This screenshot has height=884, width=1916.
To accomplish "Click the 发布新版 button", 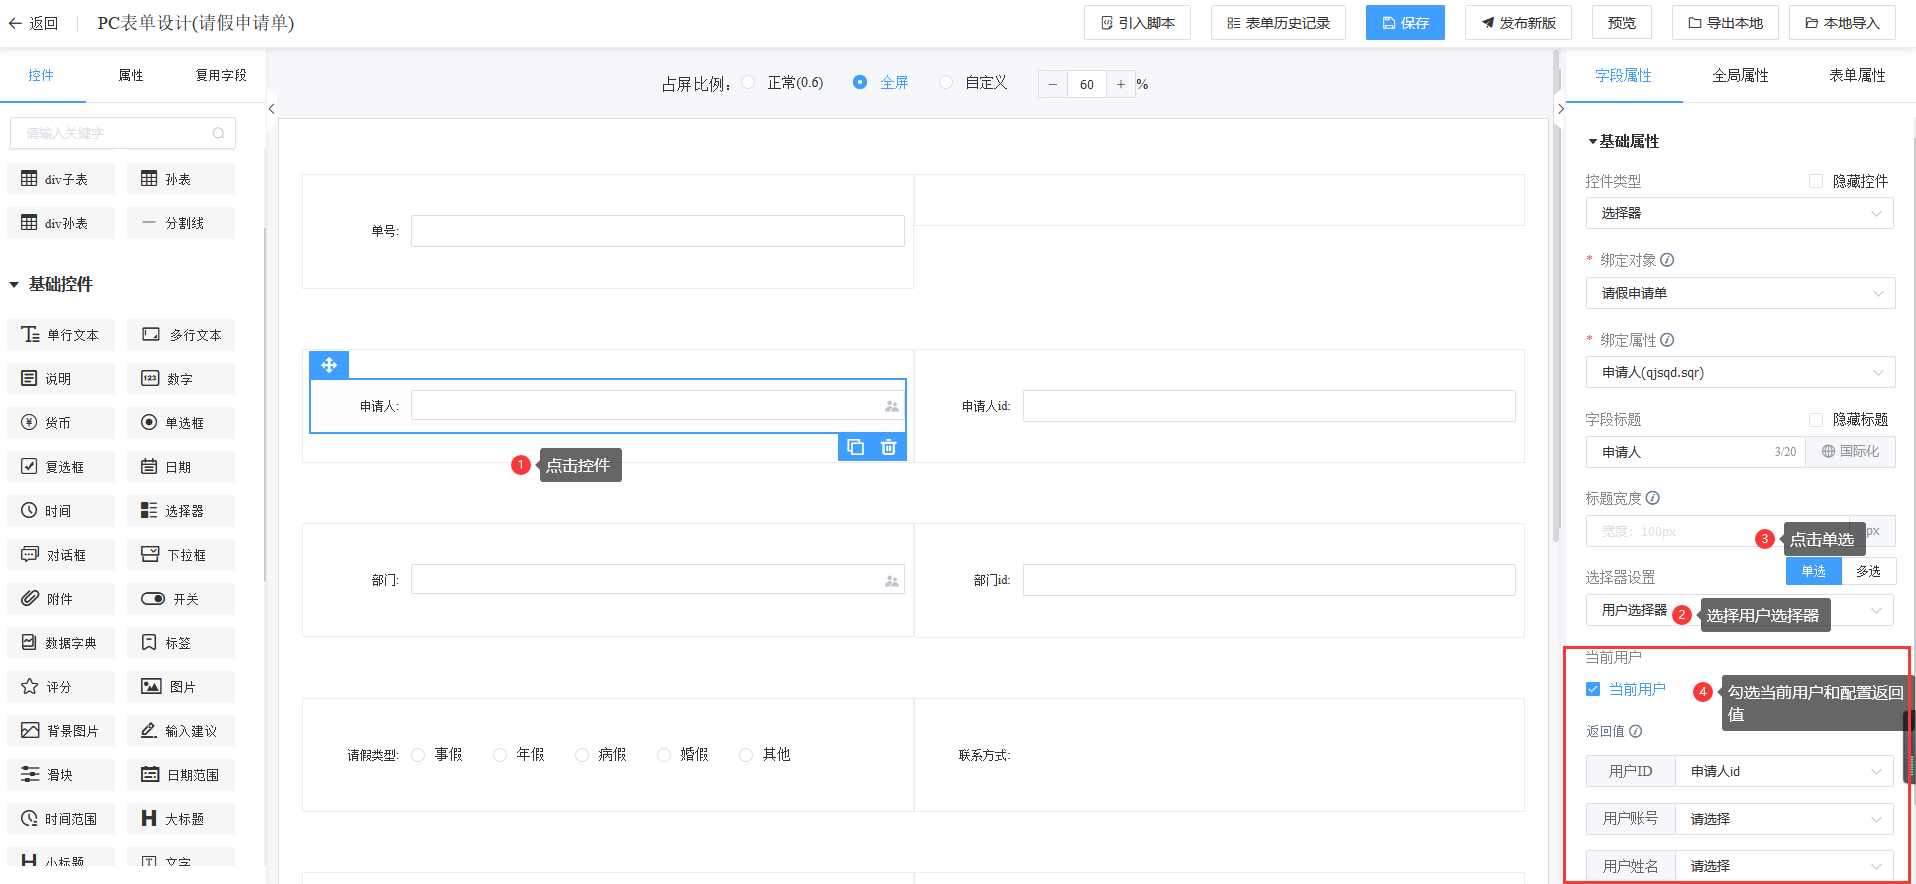I will 1518,23.
